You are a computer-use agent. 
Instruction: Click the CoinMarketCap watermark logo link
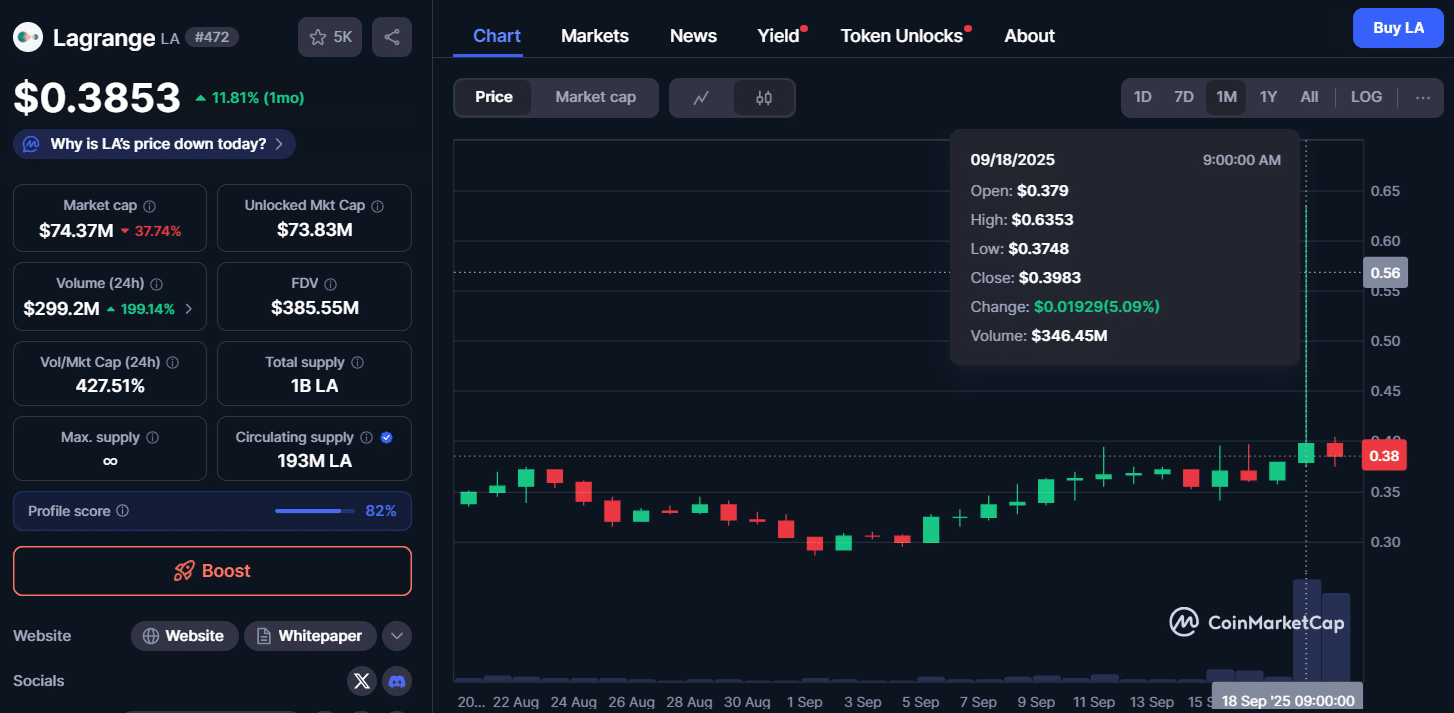tap(1257, 622)
